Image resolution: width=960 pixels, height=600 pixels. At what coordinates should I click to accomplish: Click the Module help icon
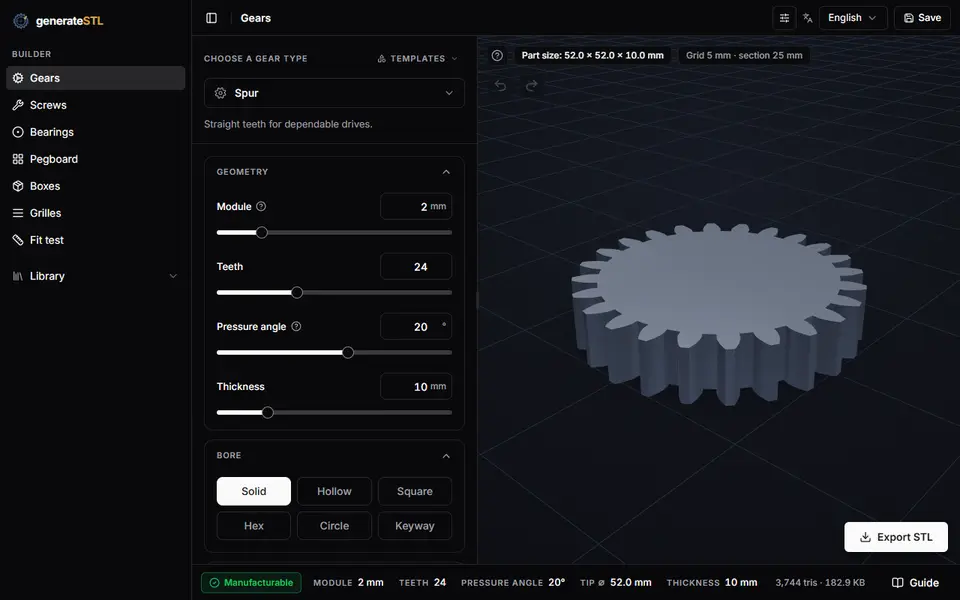tap(261, 206)
